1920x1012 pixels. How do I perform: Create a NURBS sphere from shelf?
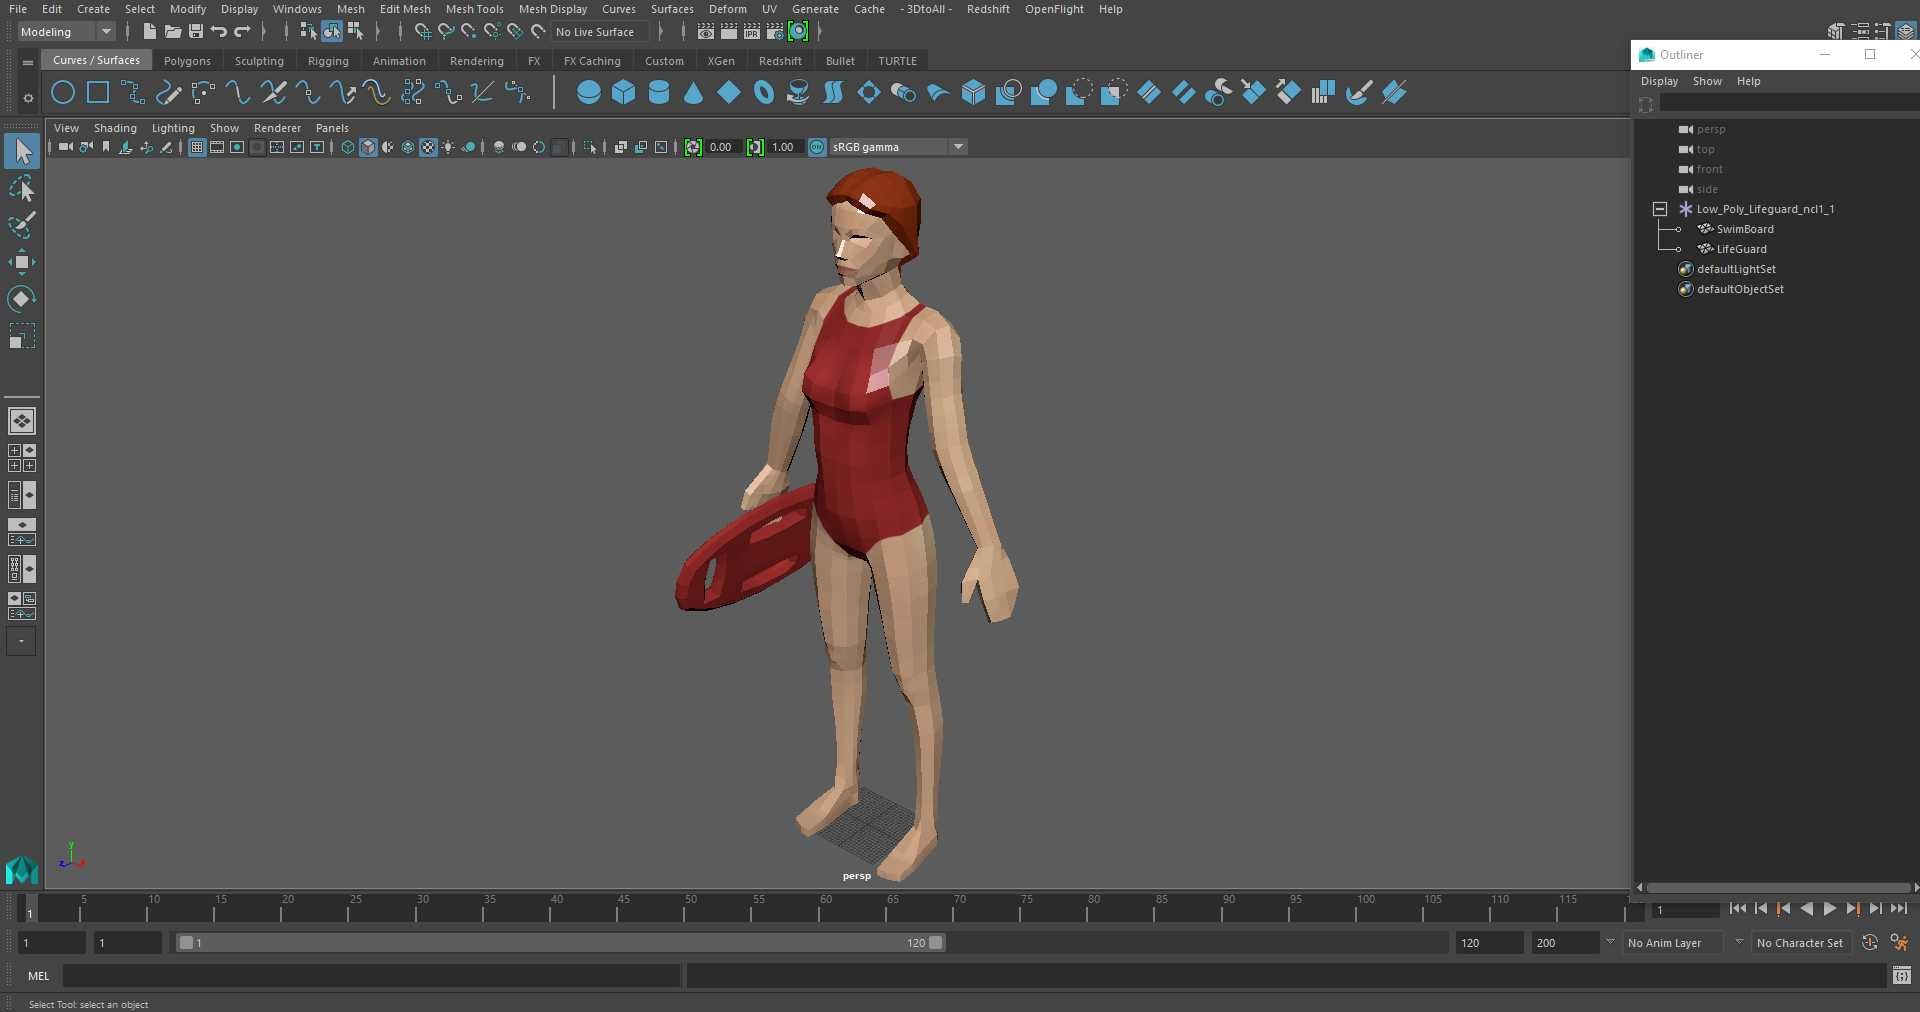click(589, 93)
